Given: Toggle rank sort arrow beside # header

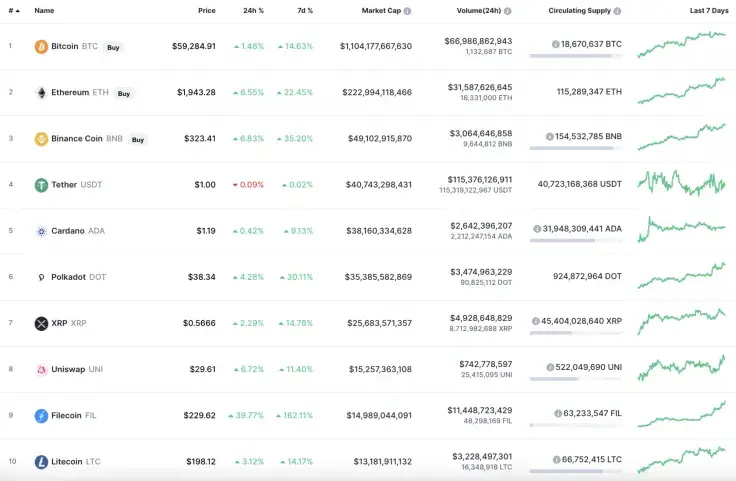Looking at the screenshot, I should click(18, 11).
